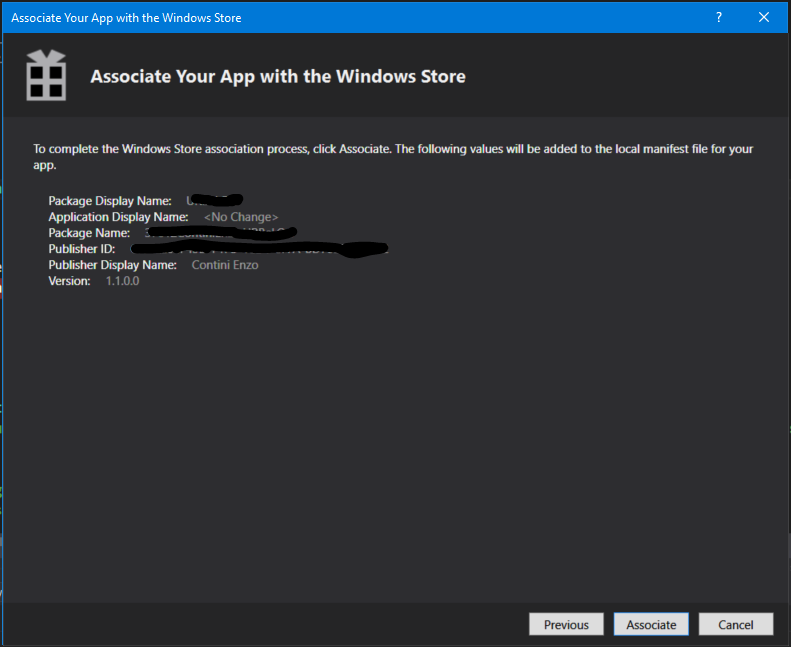Screen dimensions: 791x647
Task: Close the dialog with the X button
Action: (764, 17)
